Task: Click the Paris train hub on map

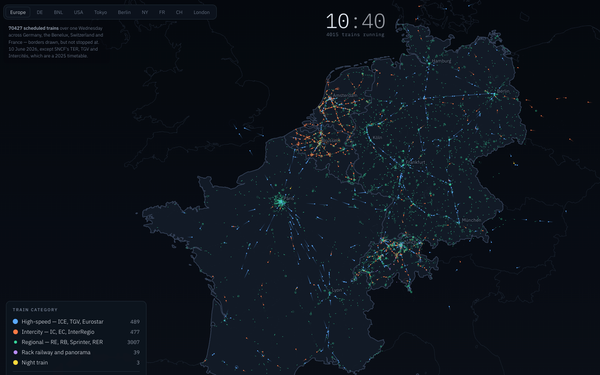Action: [x=281, y=202]
